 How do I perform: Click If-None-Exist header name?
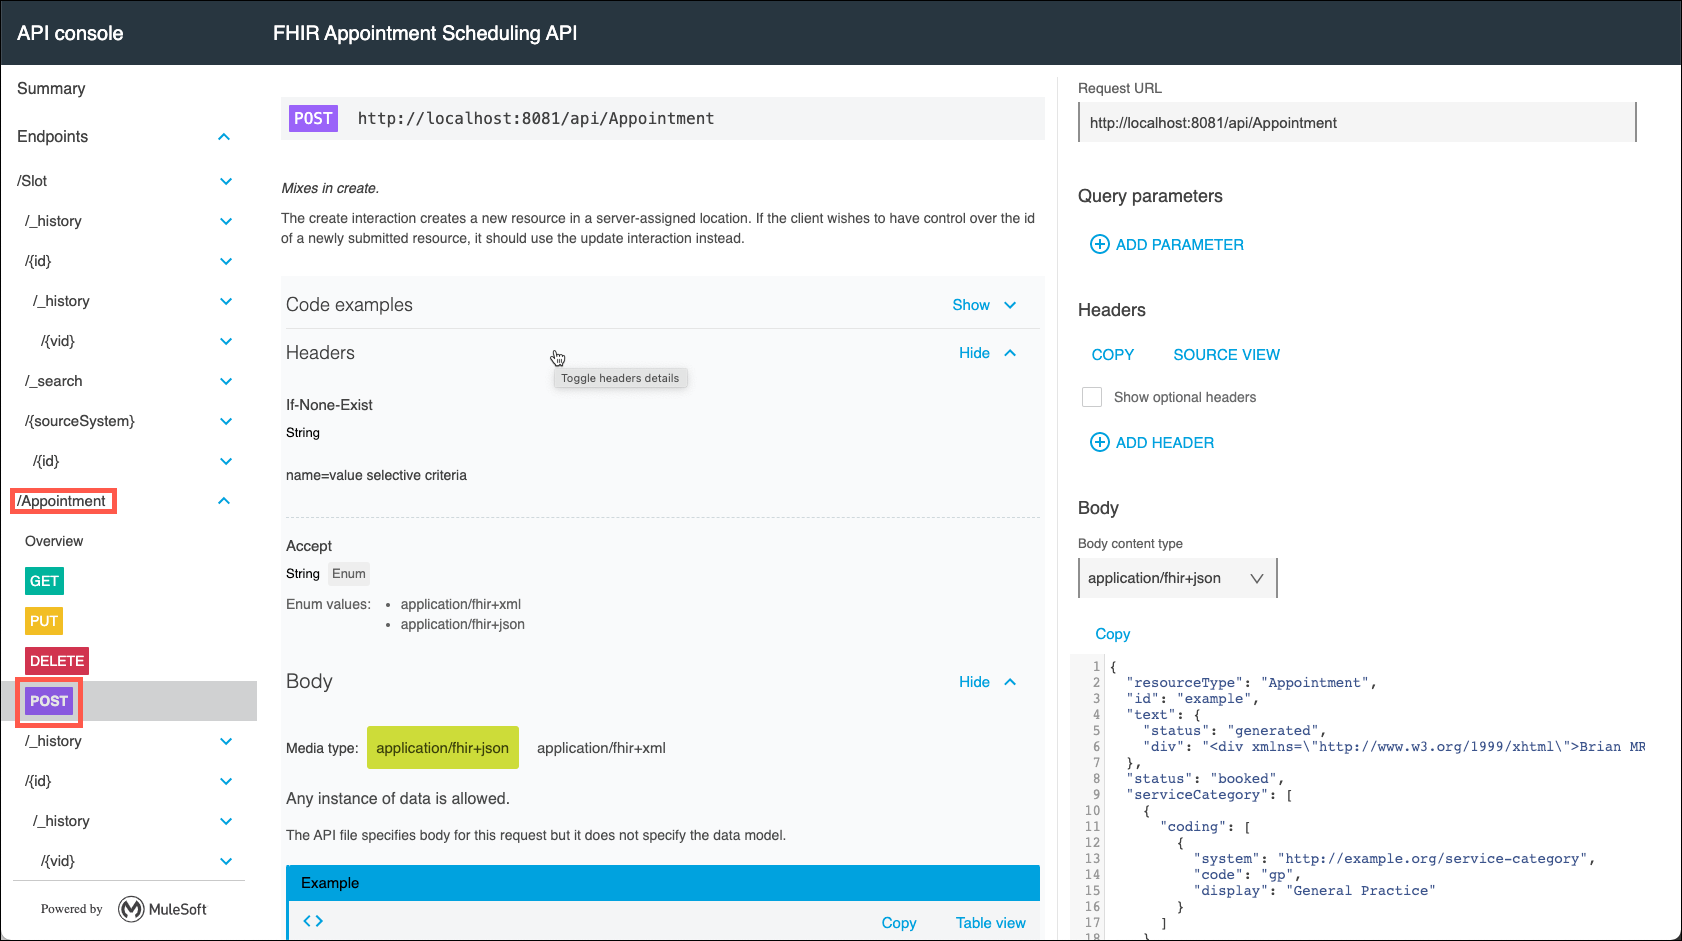pyautogui.click(x=329, y=405)
